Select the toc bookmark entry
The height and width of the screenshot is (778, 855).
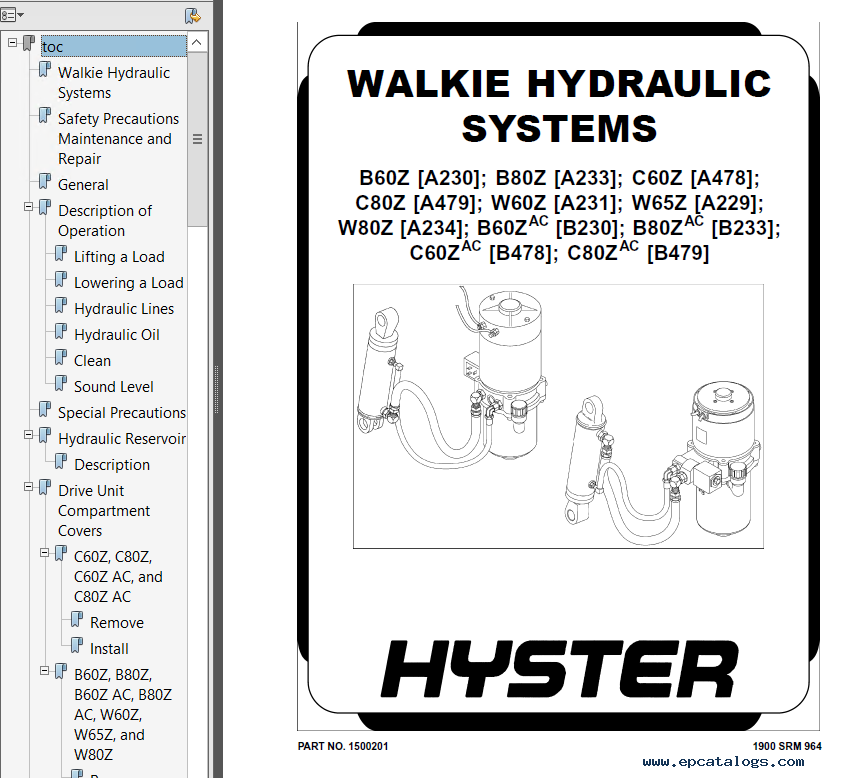[x=113, y=47]
